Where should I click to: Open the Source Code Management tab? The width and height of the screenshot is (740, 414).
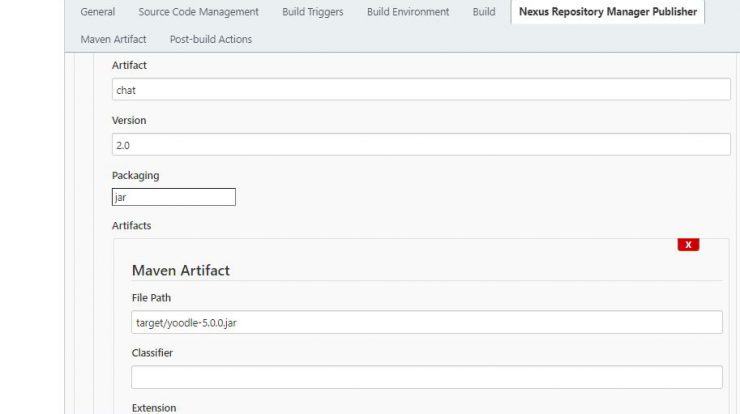coord(198,12)
